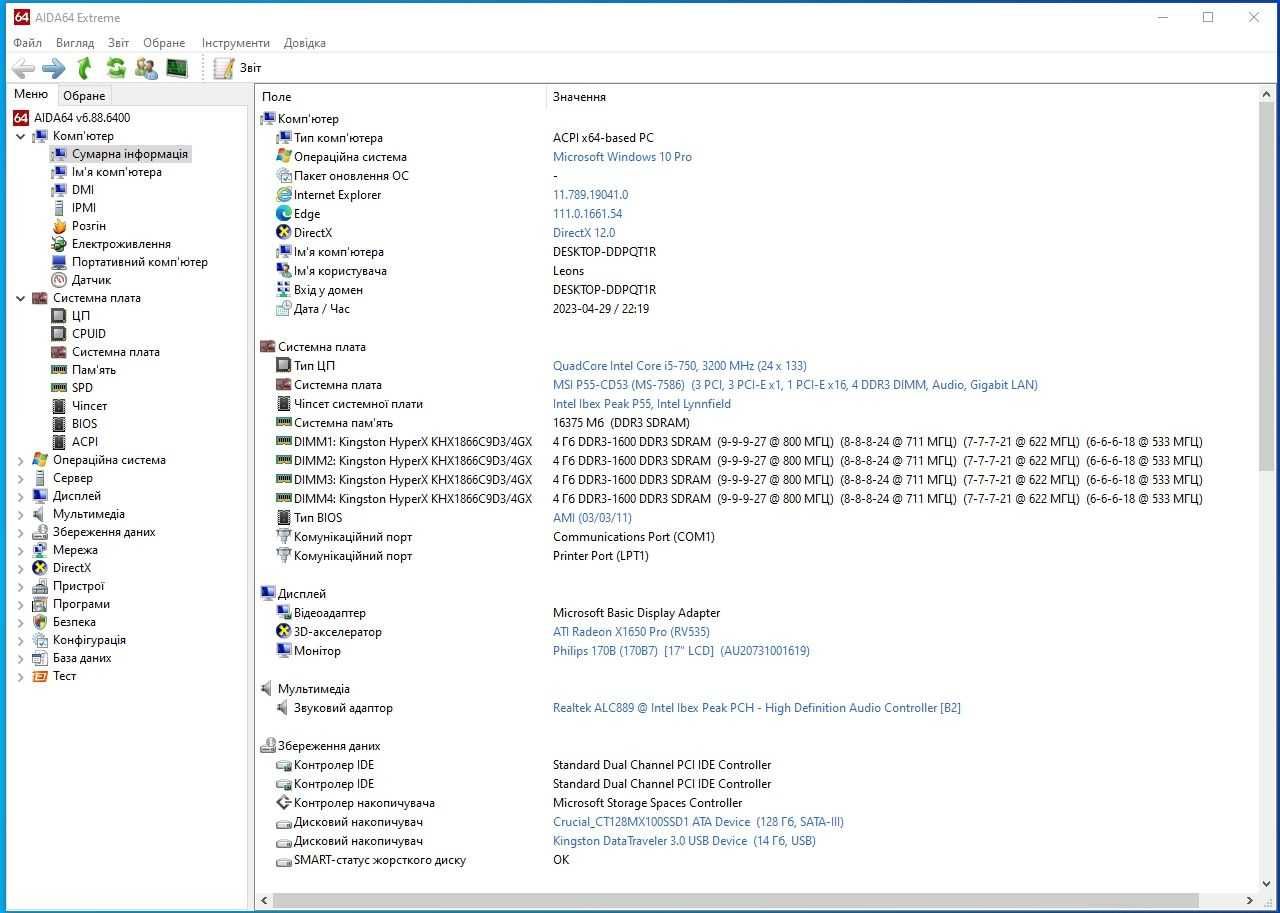The image size is (1280, 913).
Task: Collapse the Системна плата tree node
Action: (x=21, y=298)
